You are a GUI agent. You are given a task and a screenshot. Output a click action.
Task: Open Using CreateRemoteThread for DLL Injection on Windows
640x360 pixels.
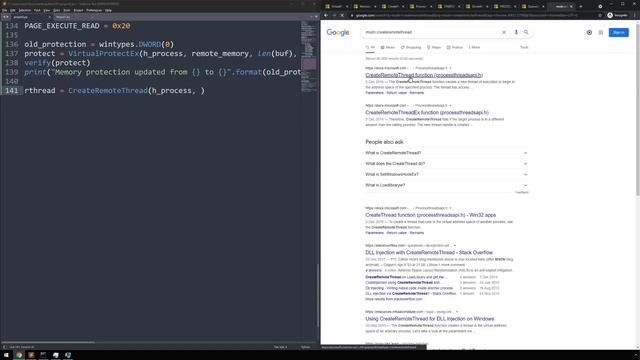[x=429, y=319]
